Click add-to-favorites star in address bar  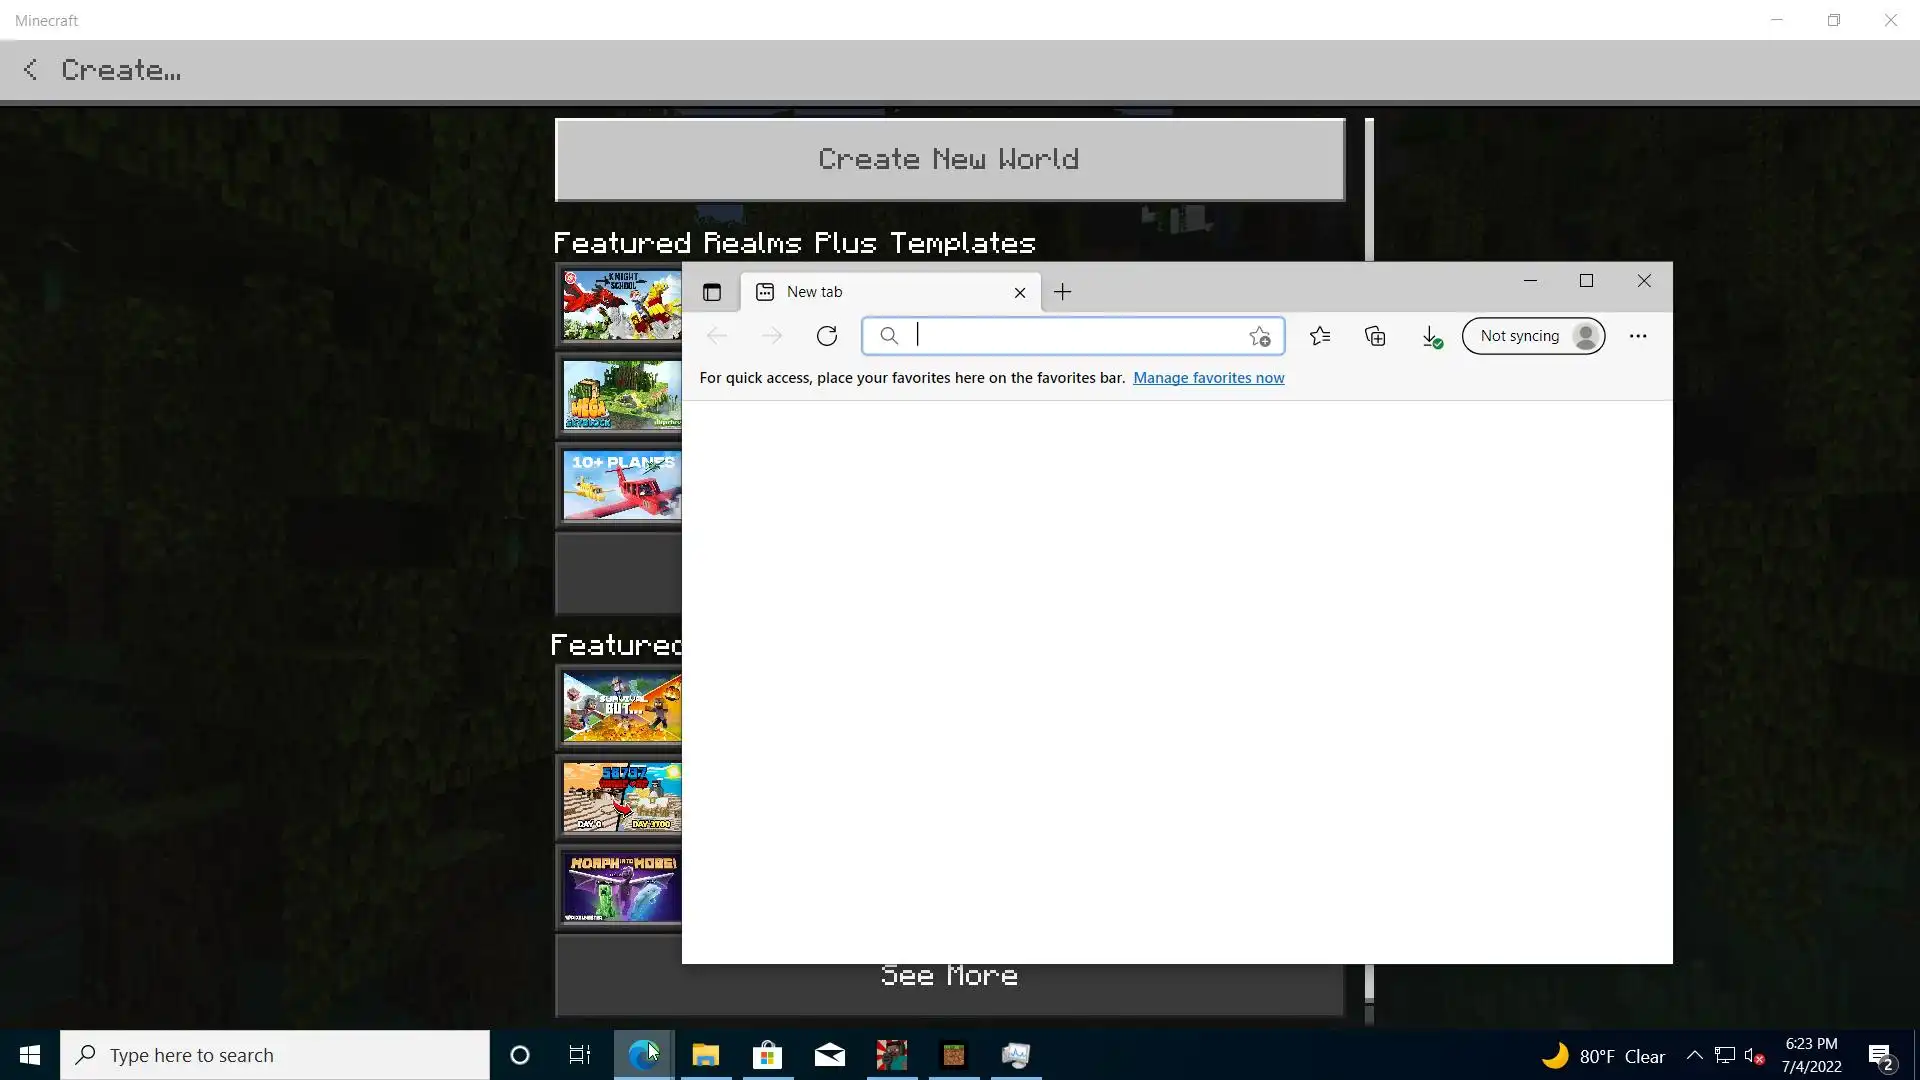1259,337
